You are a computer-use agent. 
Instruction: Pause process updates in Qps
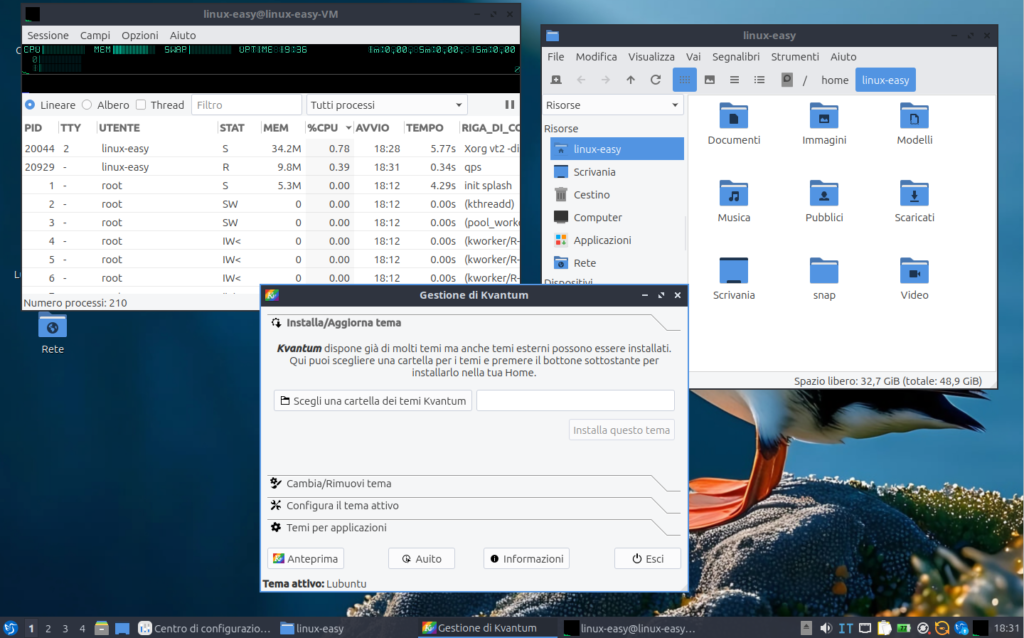point(509,105)
